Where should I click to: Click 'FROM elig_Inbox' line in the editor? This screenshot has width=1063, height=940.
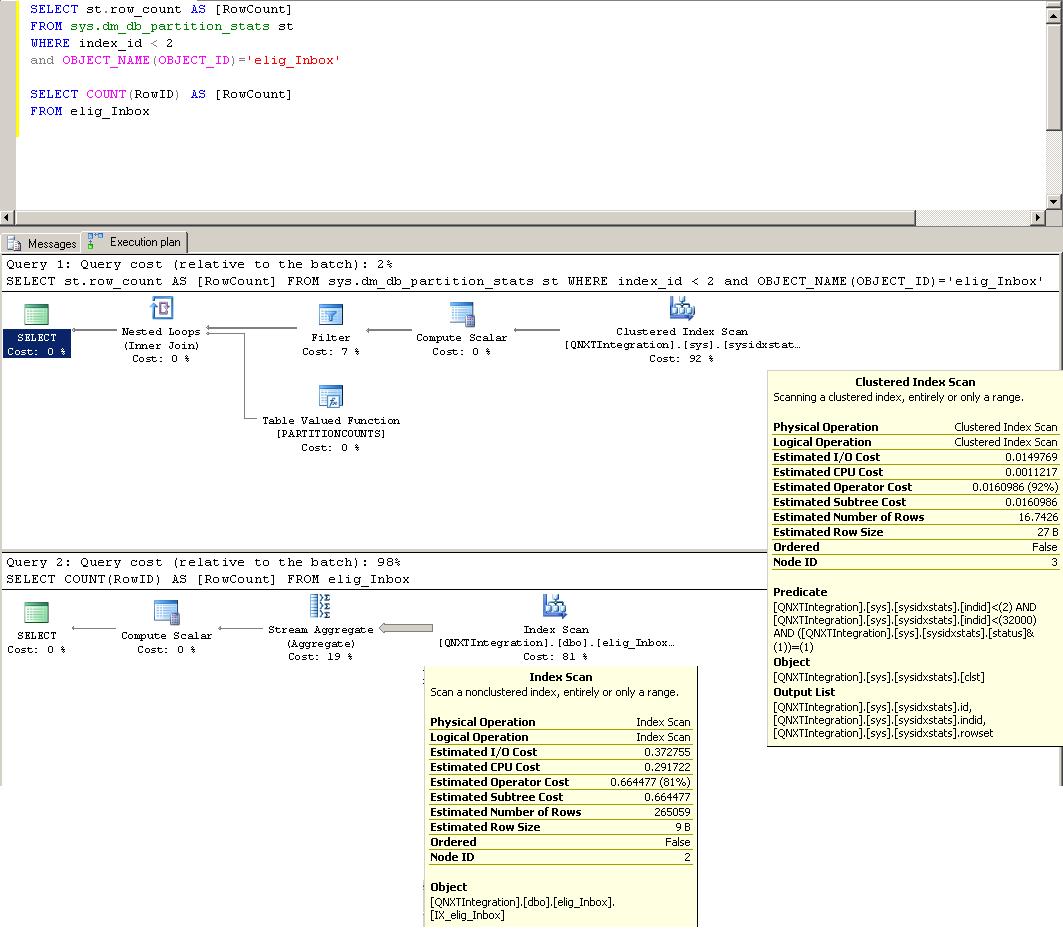[89, 111]
